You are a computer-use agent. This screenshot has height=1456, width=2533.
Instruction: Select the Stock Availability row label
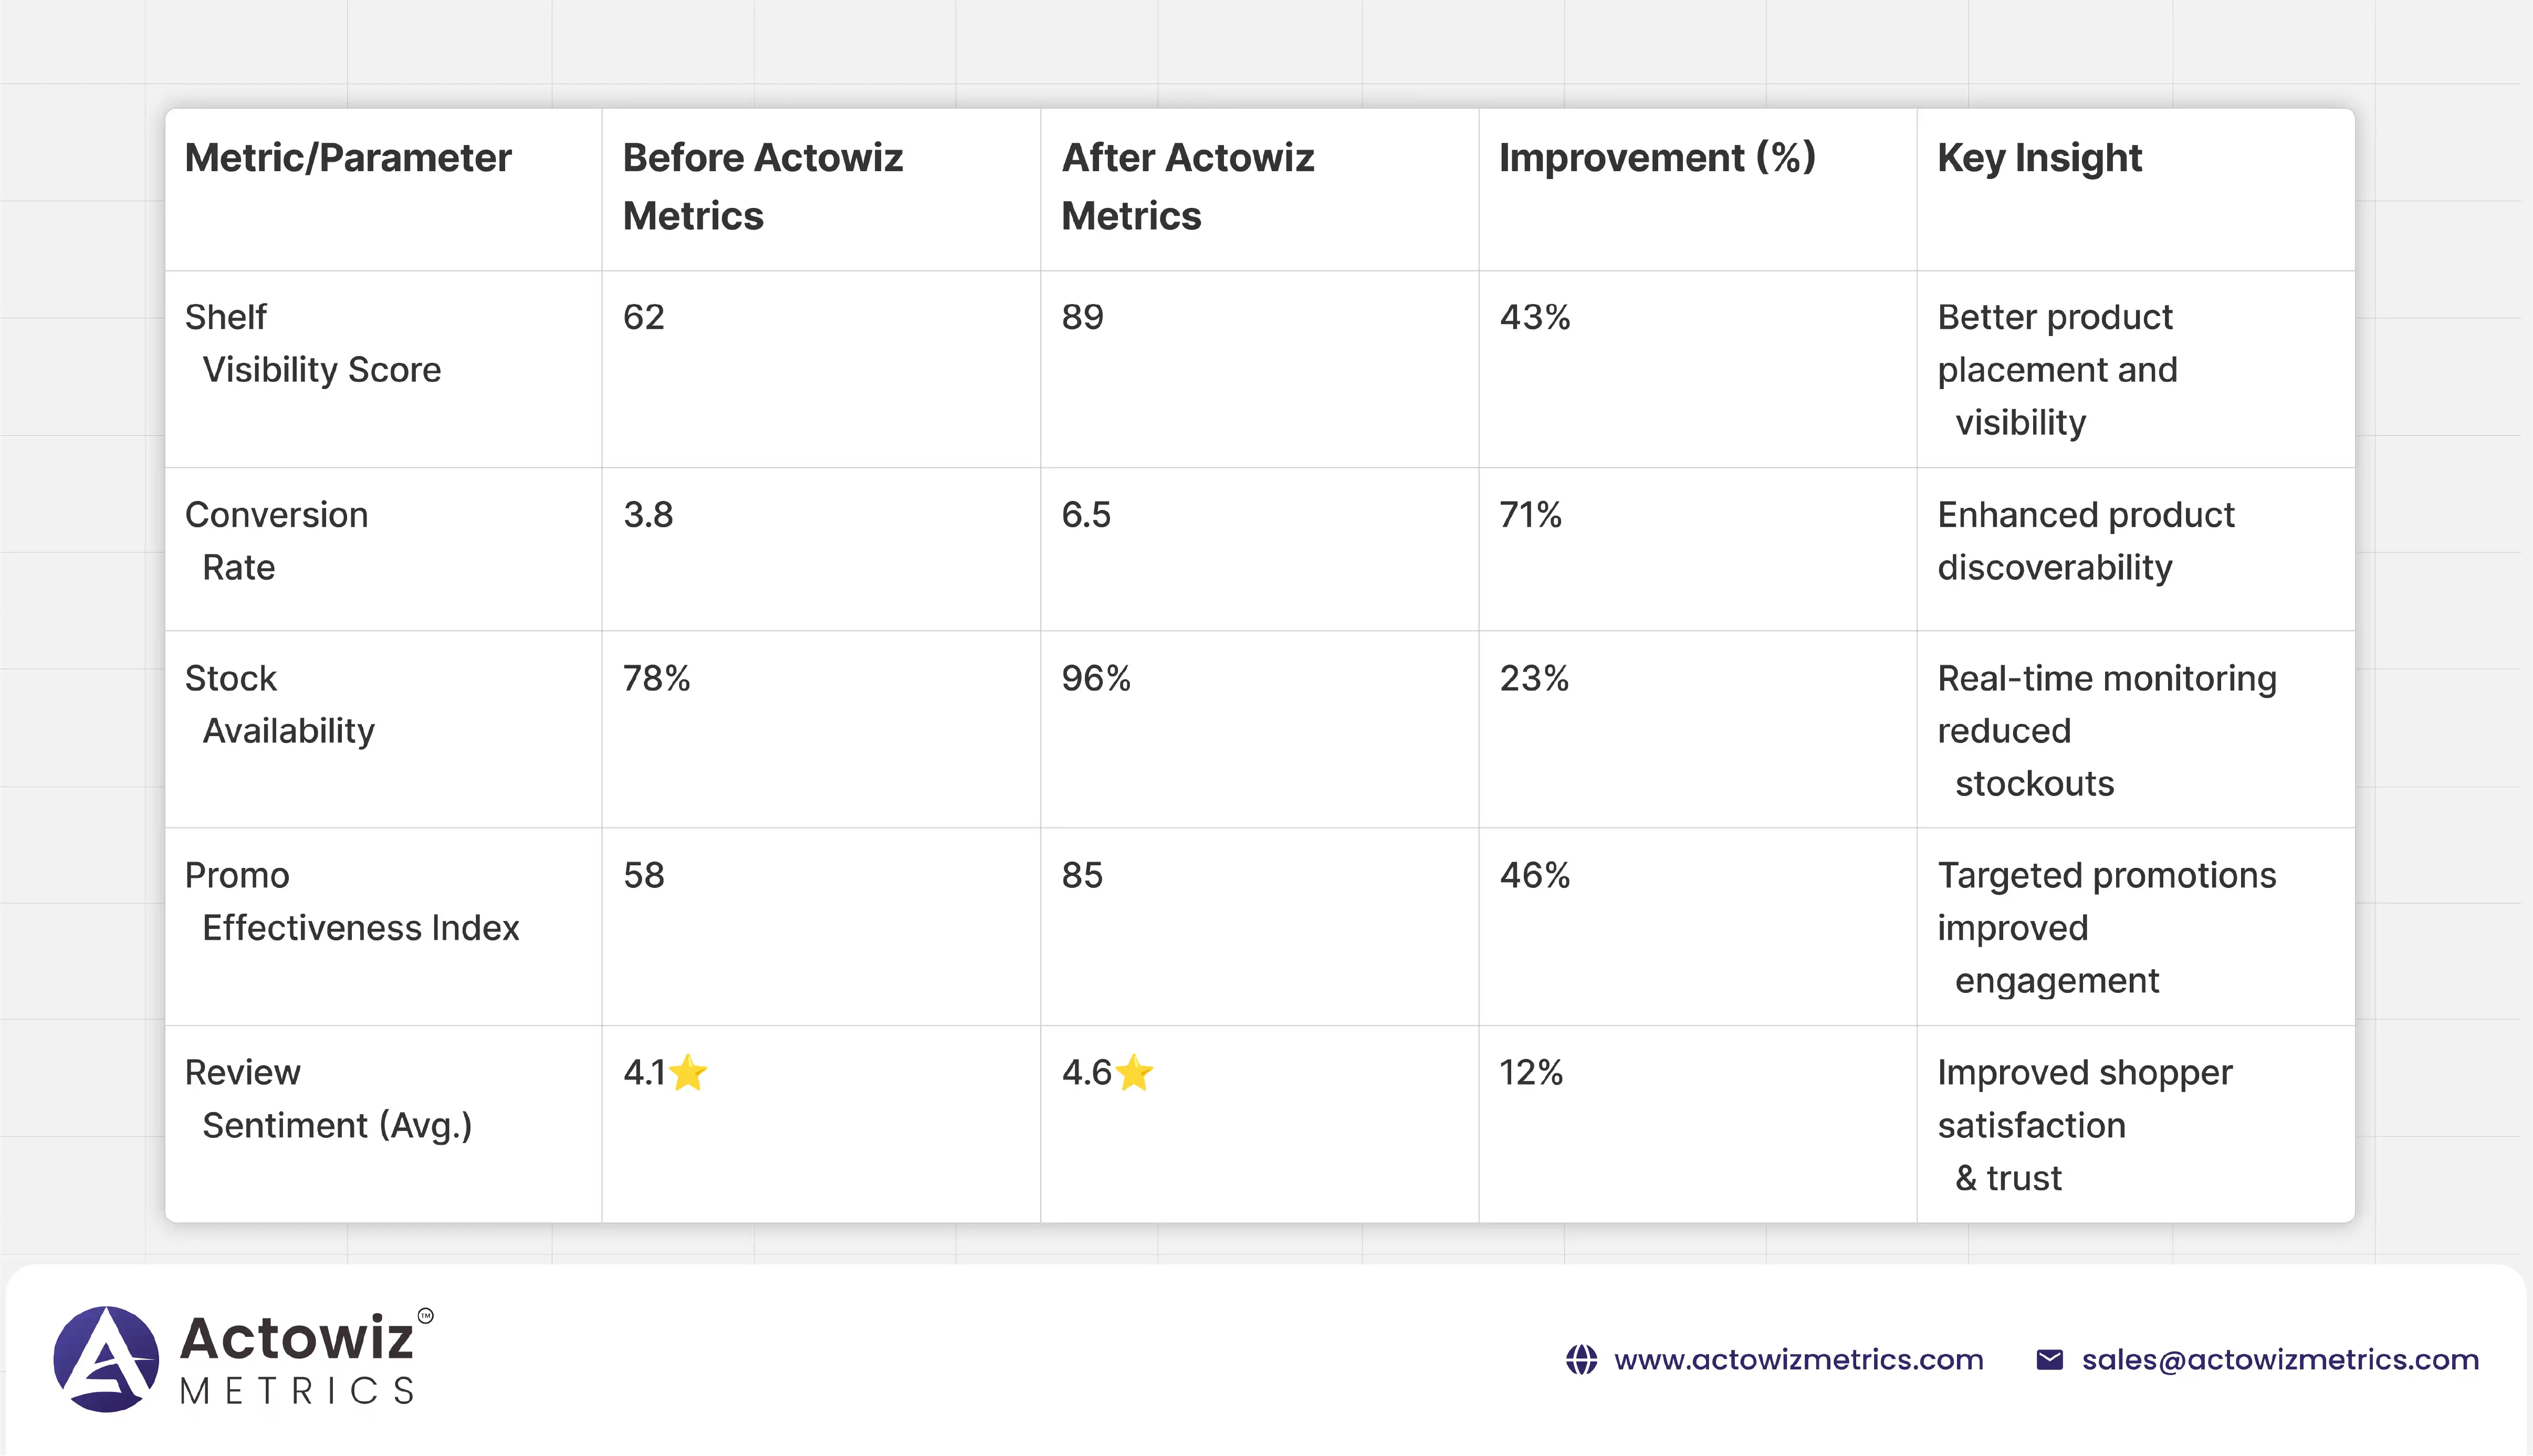click(x=280, y=704)
